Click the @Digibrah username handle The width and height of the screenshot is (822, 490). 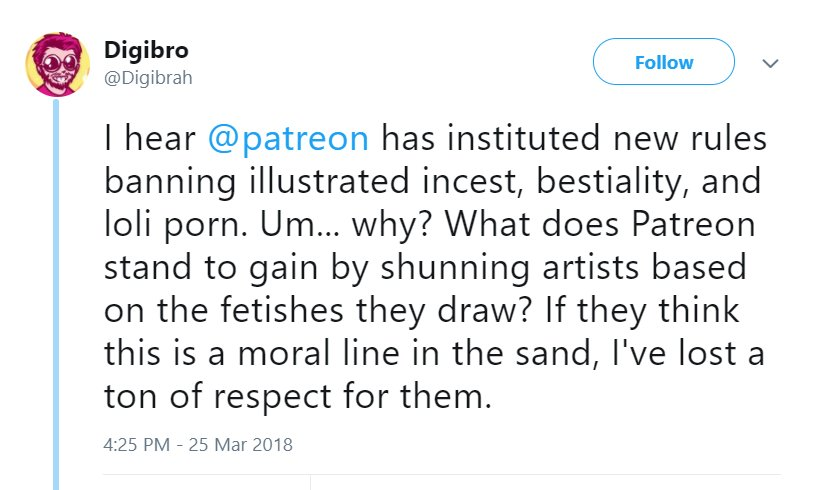(149, 77)
